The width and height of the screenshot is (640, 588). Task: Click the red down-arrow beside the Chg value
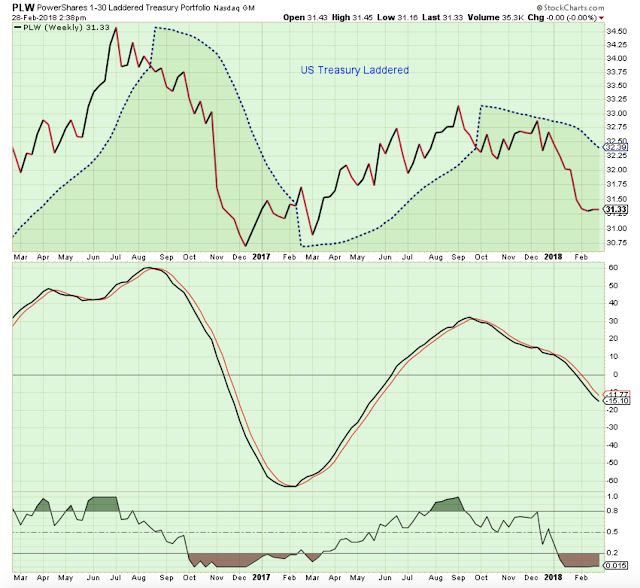601,18
